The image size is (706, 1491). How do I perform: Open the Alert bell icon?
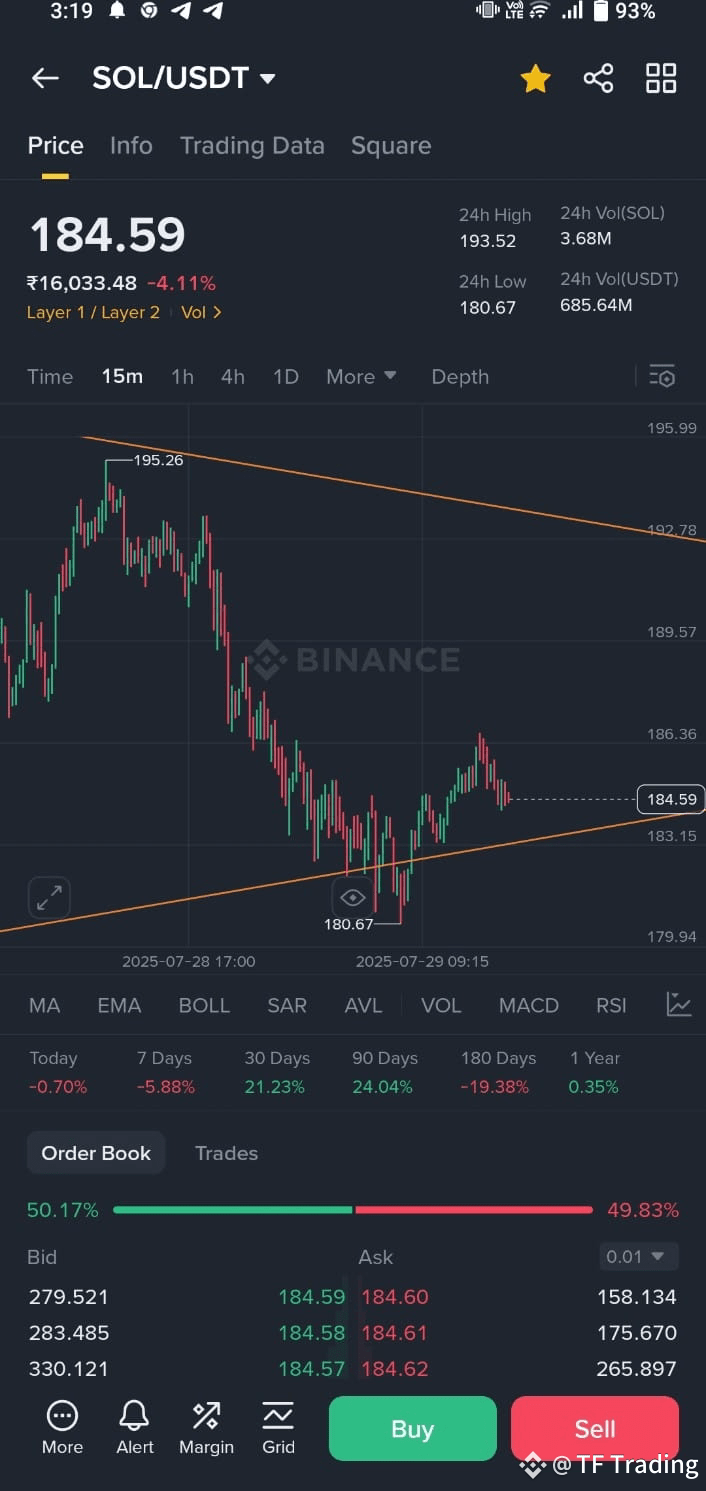[x=135, y=1427]
